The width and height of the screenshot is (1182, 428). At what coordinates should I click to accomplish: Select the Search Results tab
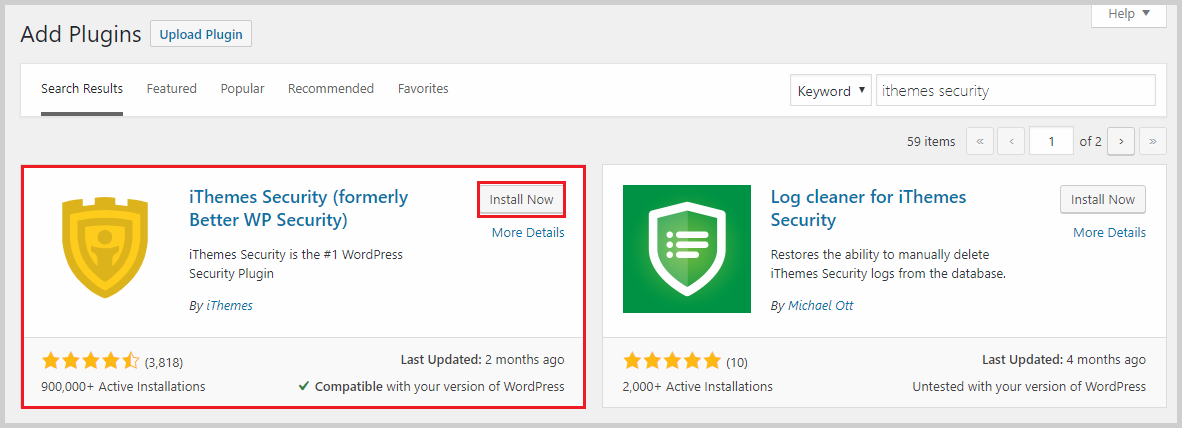[81, 89]
